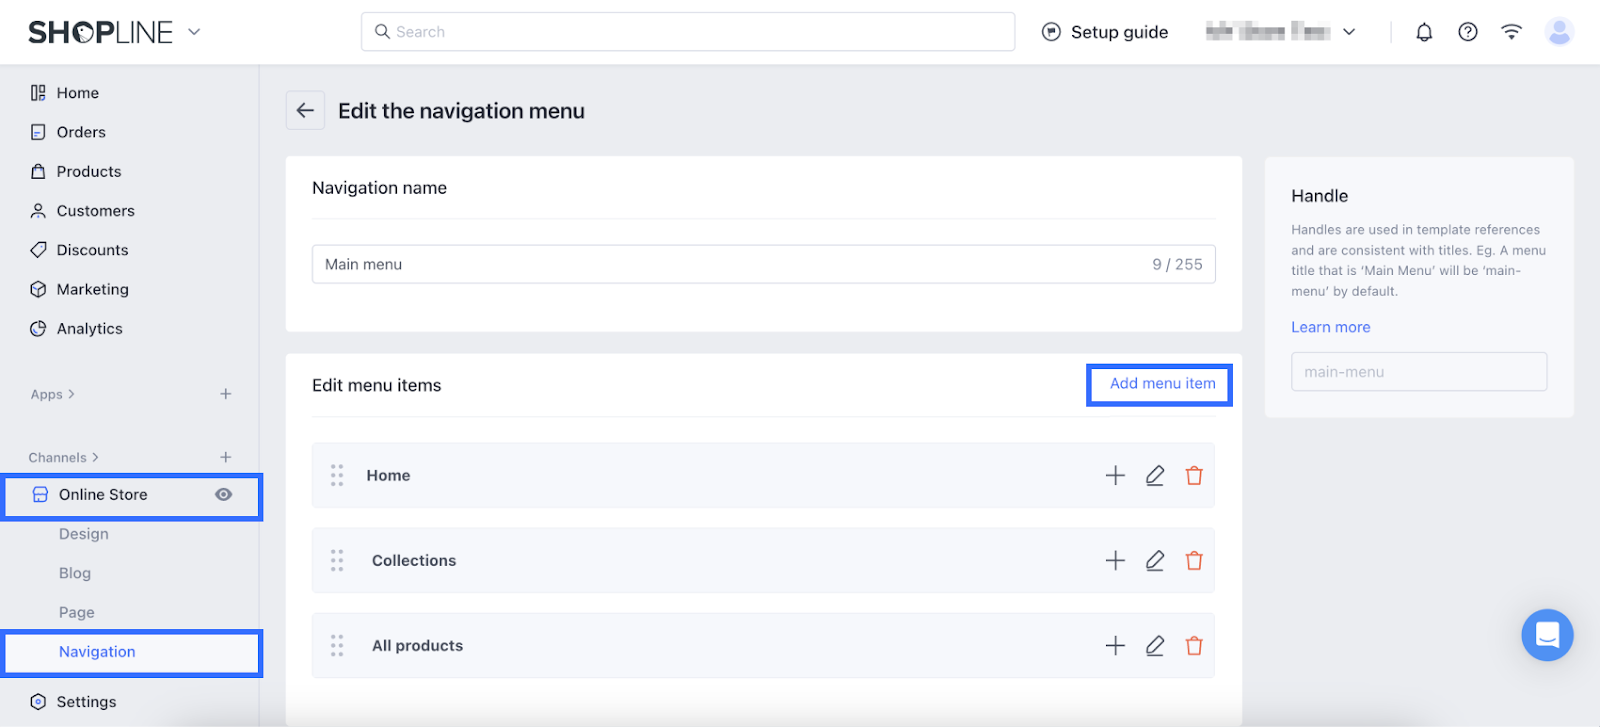Click the drag handle of All products row
This screenshot has height=727, width=1600.
(337, 645)
